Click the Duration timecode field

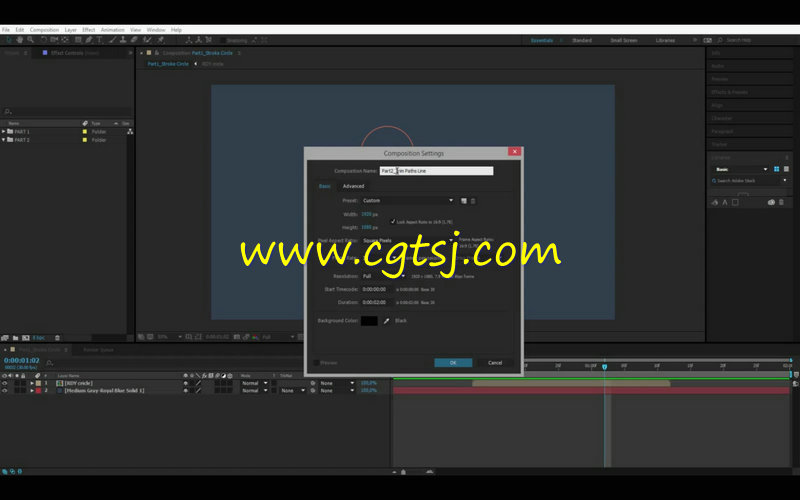pyautogui.click(x=376, y=303)
